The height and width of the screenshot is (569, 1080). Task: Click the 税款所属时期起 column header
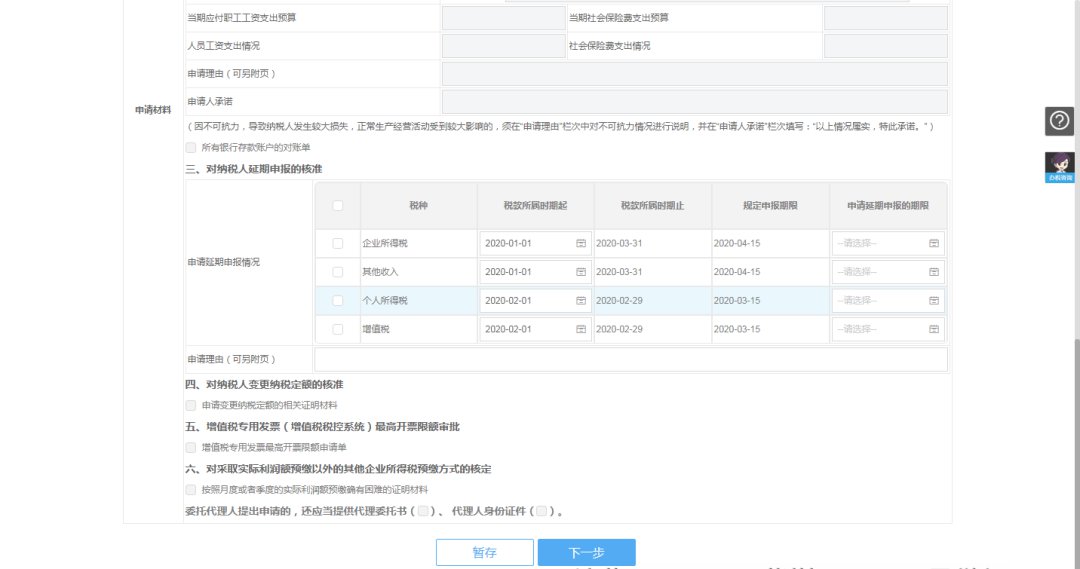click(x=535, y=205)
